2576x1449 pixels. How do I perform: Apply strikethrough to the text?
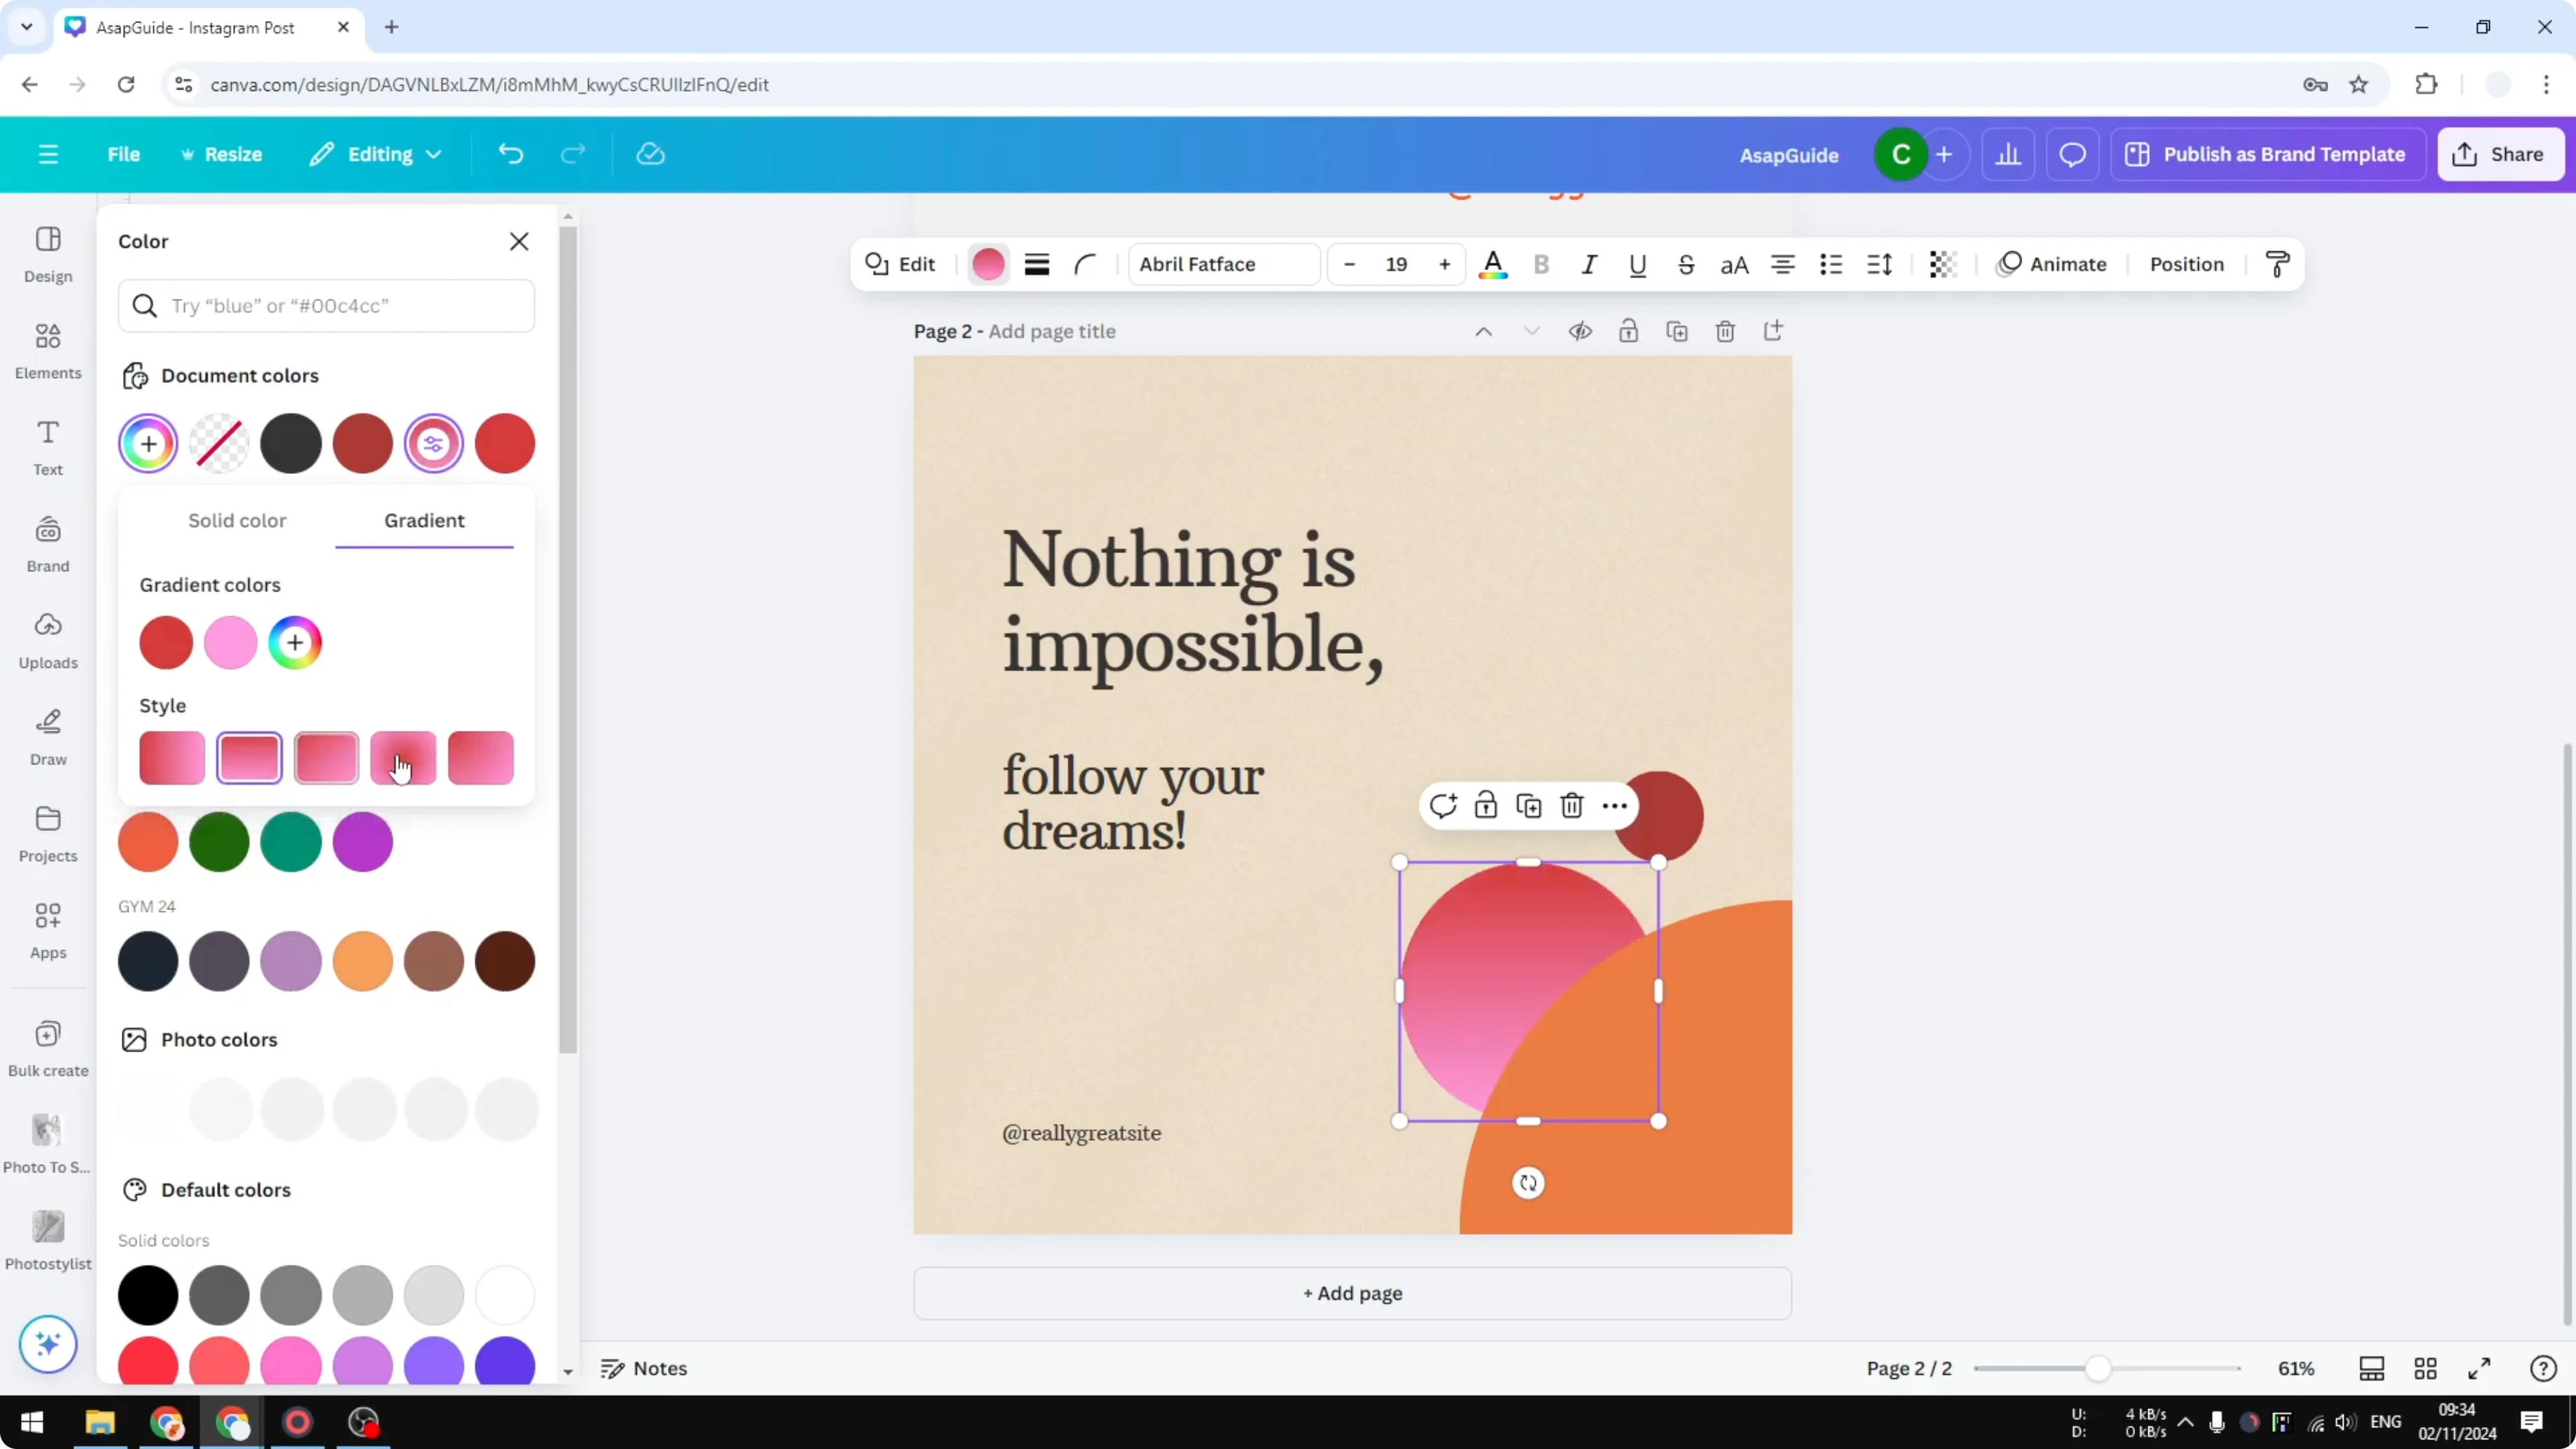click(x=1686, y=264)
